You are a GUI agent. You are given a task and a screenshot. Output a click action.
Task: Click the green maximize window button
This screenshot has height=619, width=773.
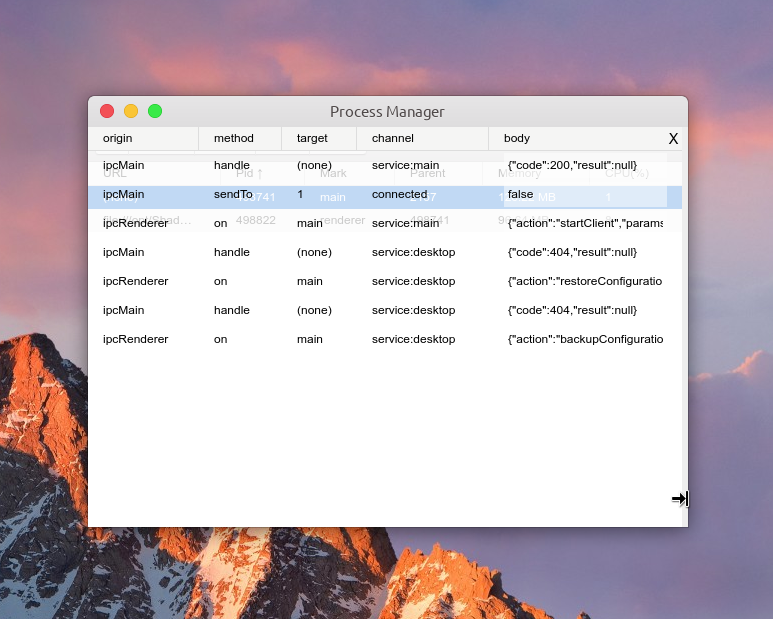point(155,111)
